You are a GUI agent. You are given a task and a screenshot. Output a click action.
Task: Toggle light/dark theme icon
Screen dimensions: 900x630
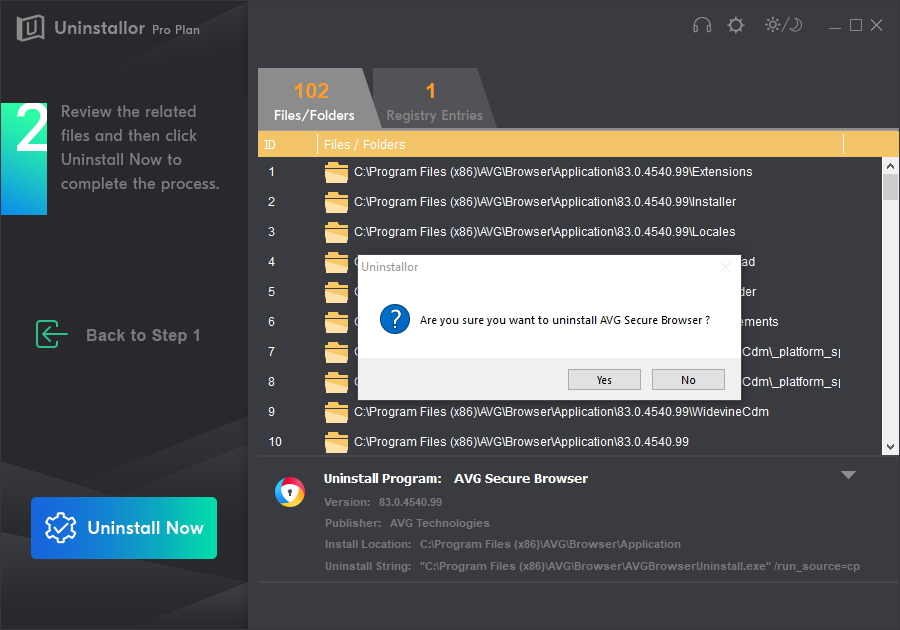click(783, 25)
